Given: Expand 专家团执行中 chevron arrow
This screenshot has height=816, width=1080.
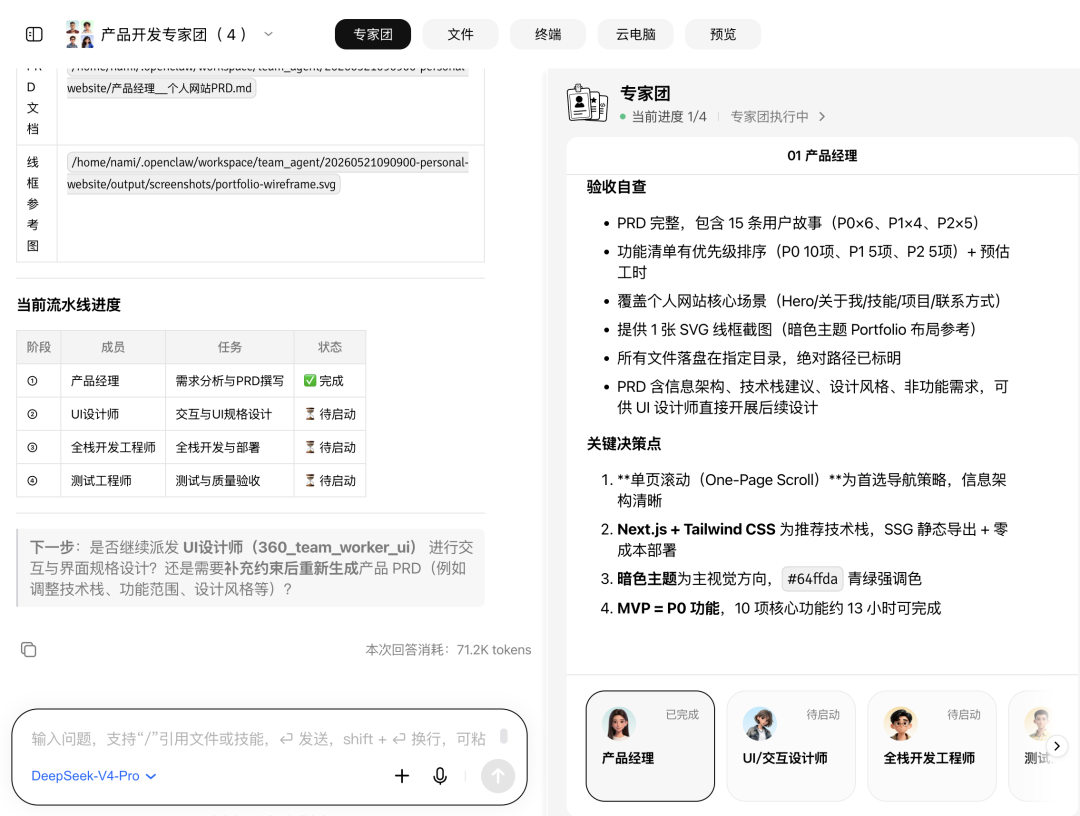Looking at the screenshot, I should coord(822,116).
